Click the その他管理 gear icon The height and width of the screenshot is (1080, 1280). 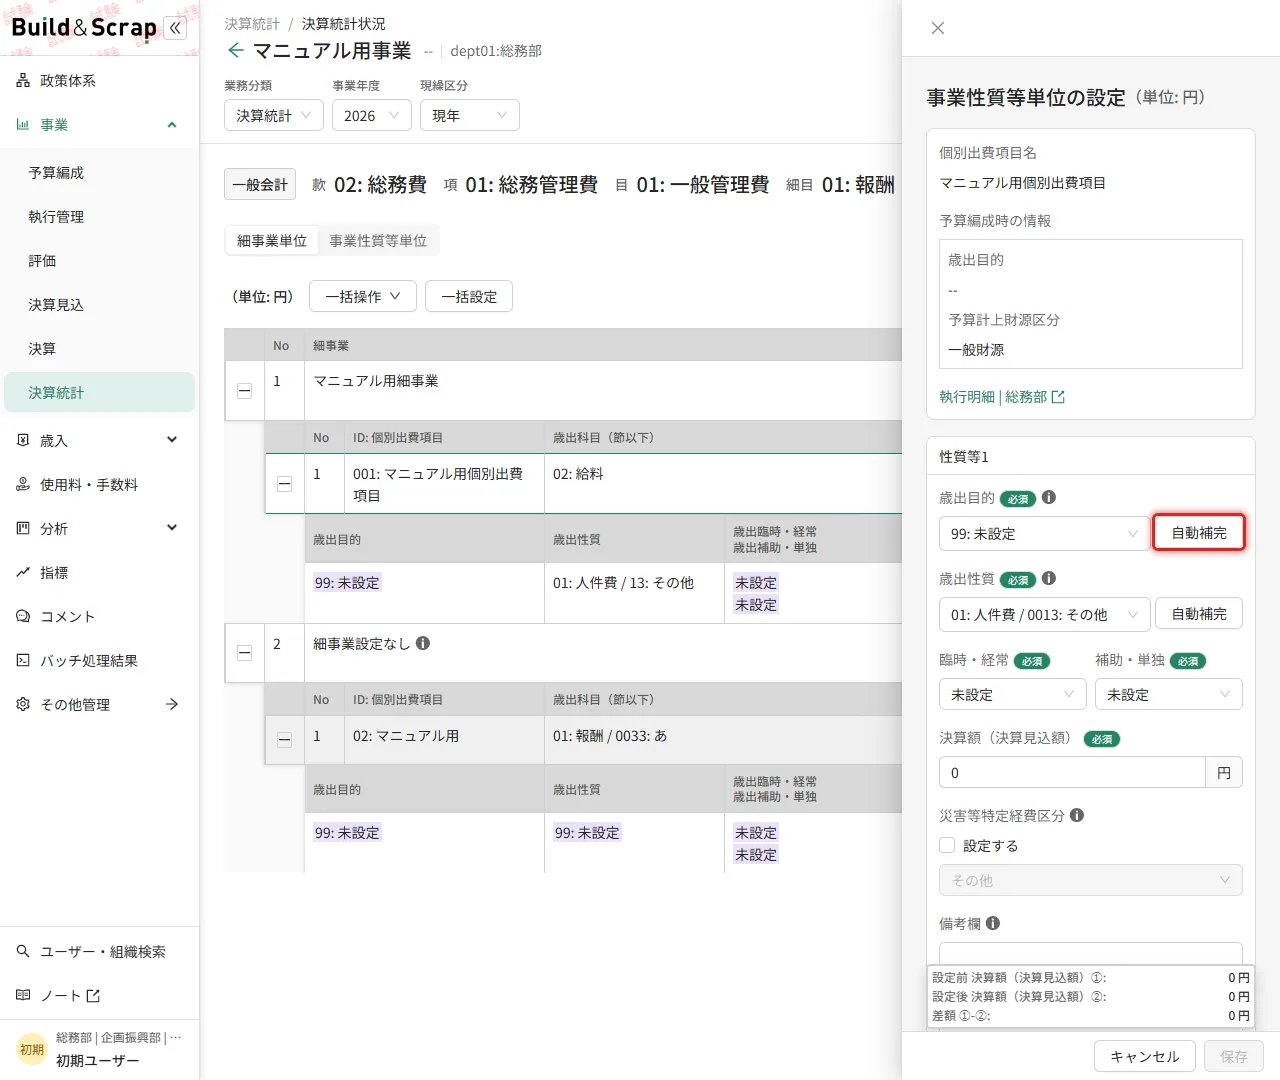point(23,704)
